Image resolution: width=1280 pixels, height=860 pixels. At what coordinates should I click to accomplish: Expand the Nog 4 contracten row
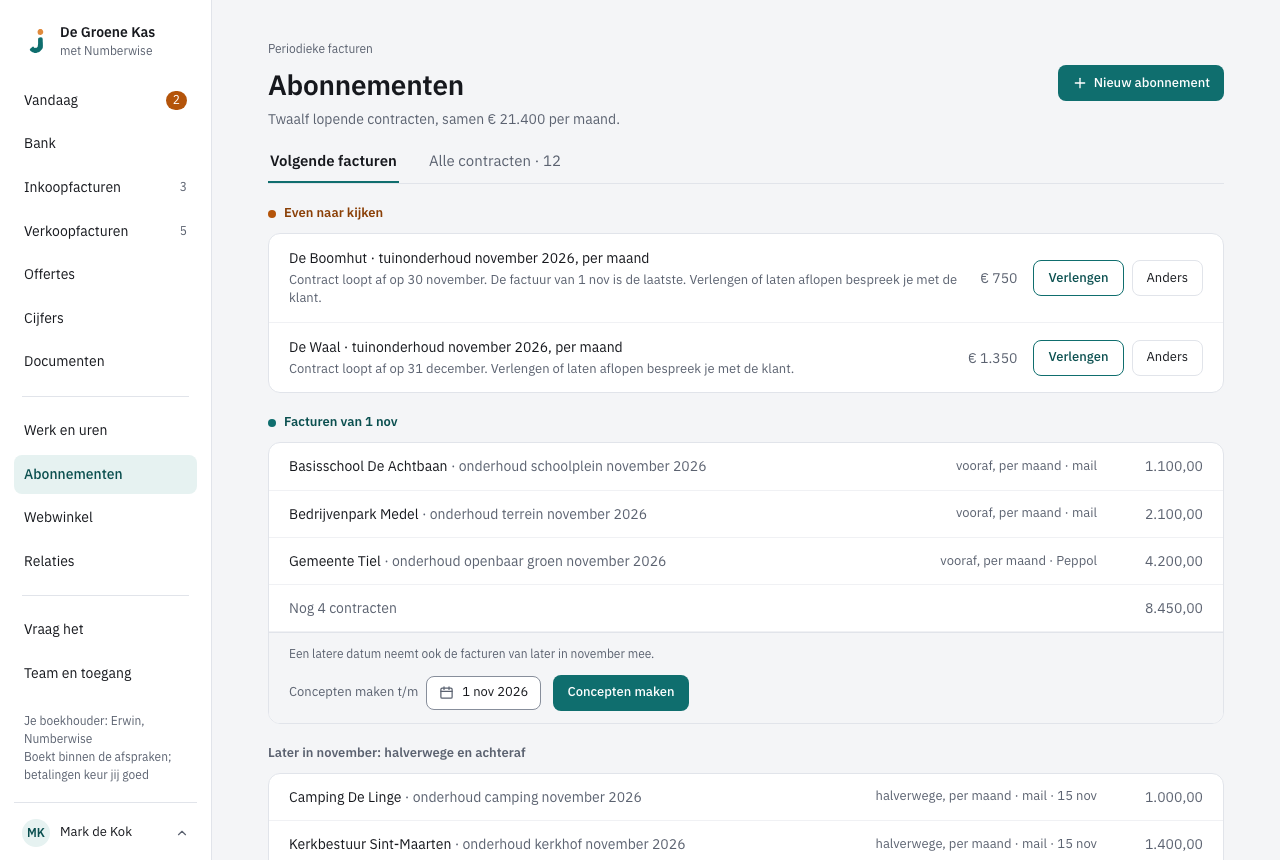[746, 608]
